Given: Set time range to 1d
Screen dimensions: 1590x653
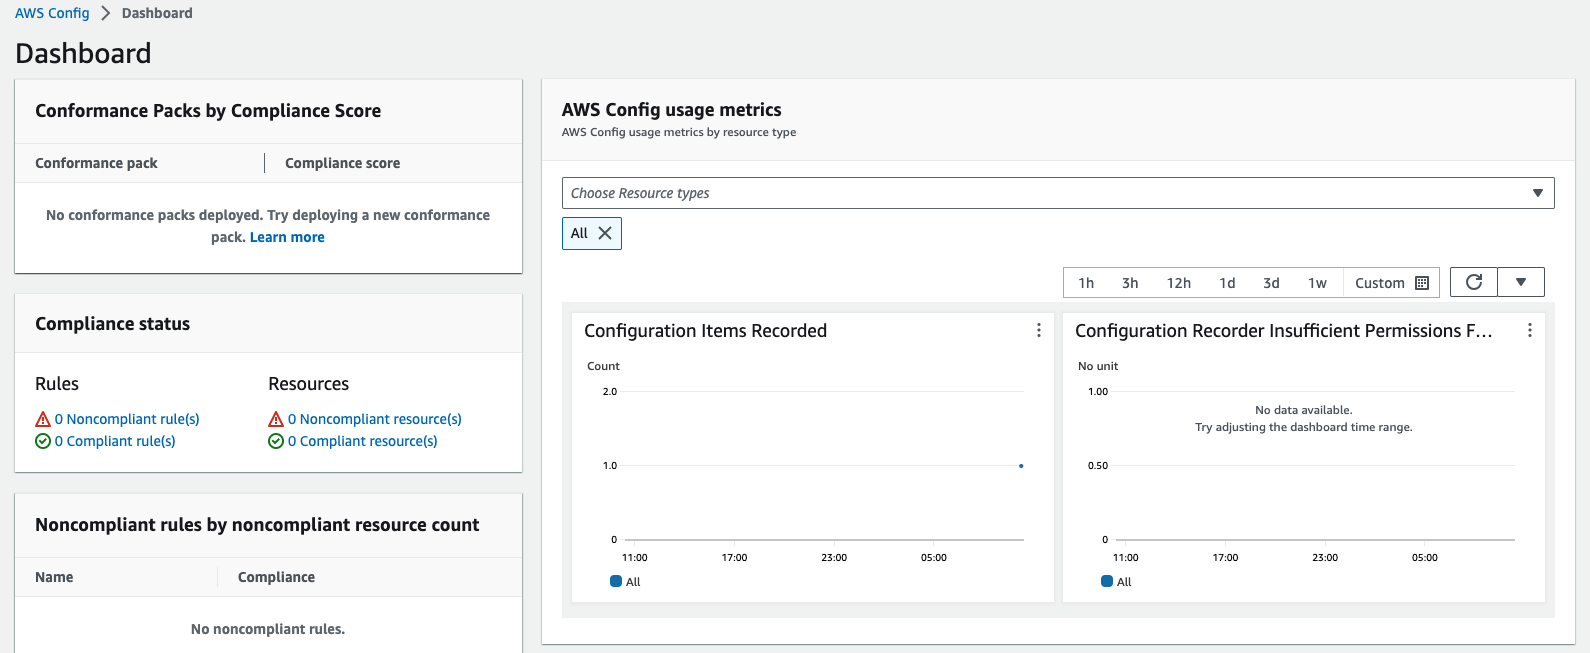Looking at the screenshot, I should (x=1227, y=283).
